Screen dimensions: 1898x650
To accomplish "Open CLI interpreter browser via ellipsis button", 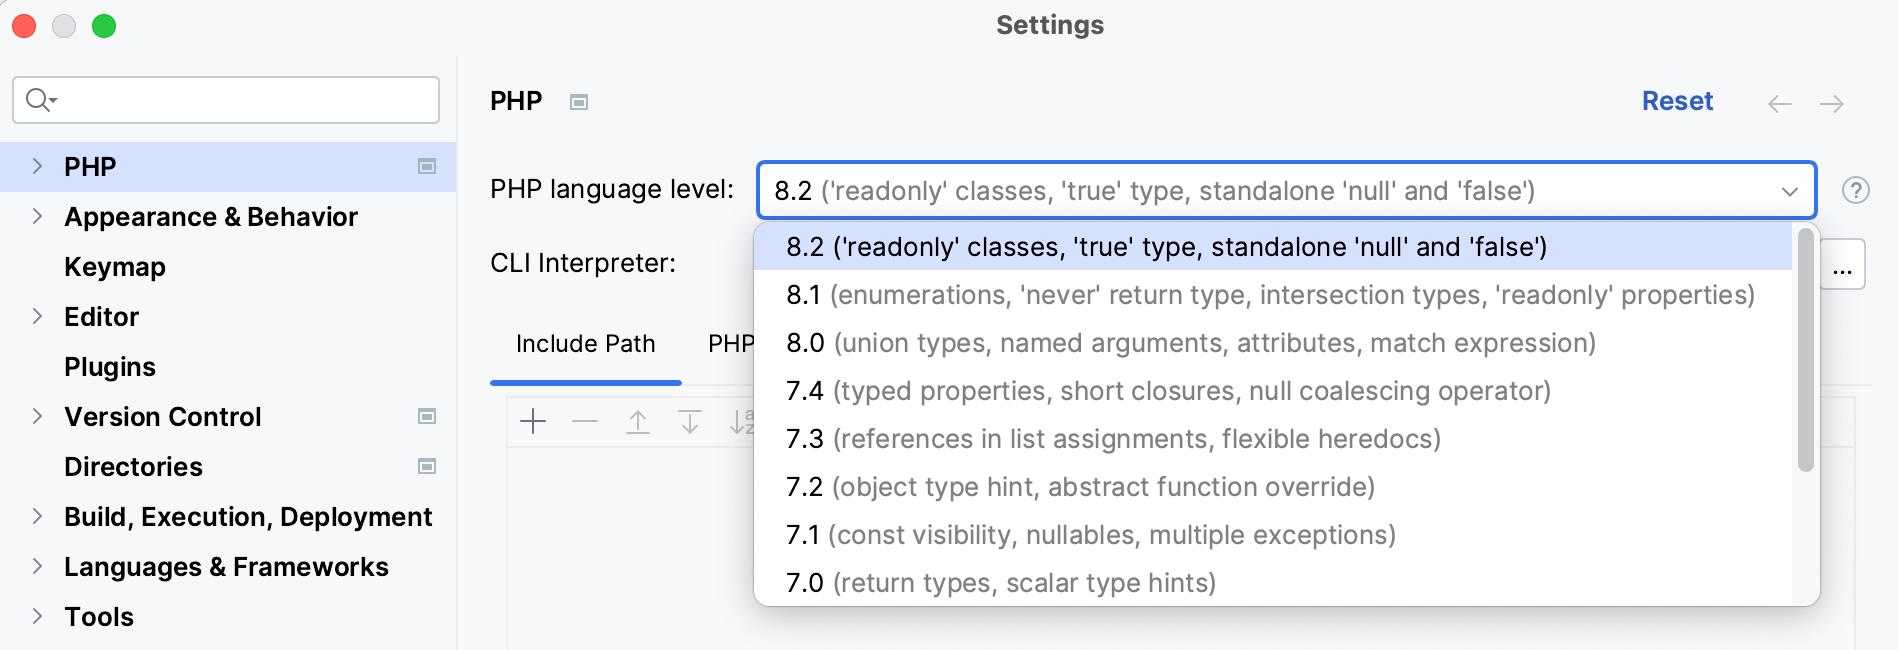I will pyautogui.click(x=1843, y=263).
